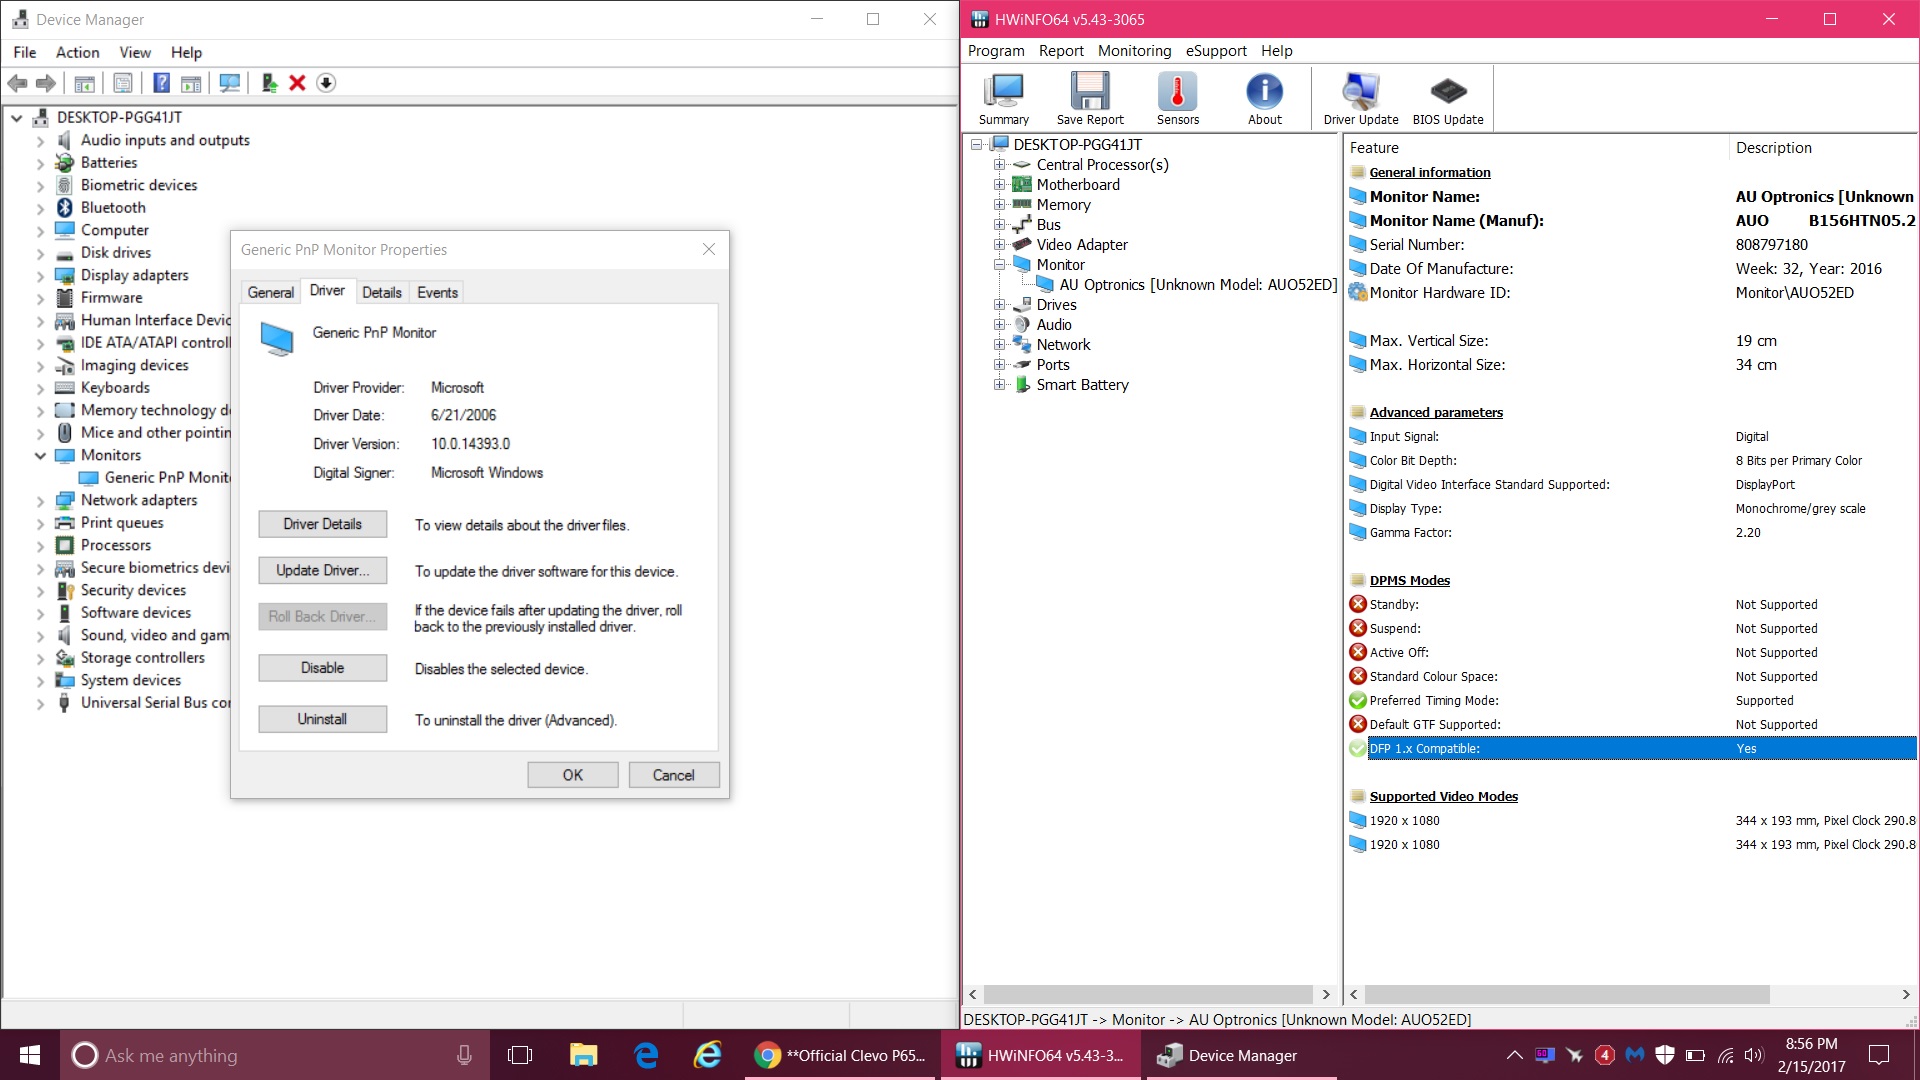1920x1080 pixels.
Task: Click the Back arrow in Device Manager toolbar
Action: [x=17, y=83]
